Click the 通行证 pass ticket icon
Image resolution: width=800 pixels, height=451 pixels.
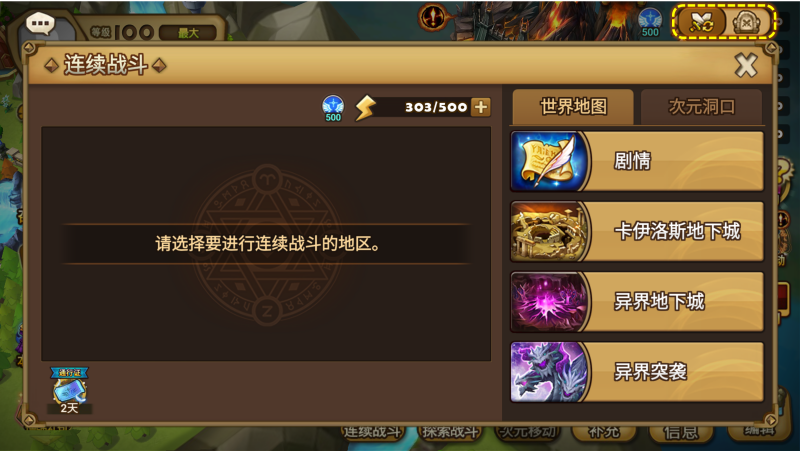(x=69, y=390)
